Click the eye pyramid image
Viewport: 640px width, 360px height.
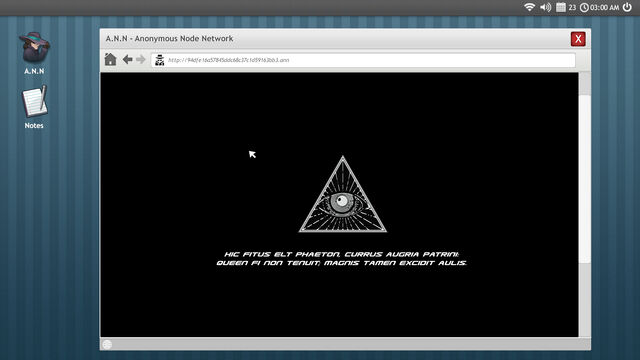tap(343, 195)
